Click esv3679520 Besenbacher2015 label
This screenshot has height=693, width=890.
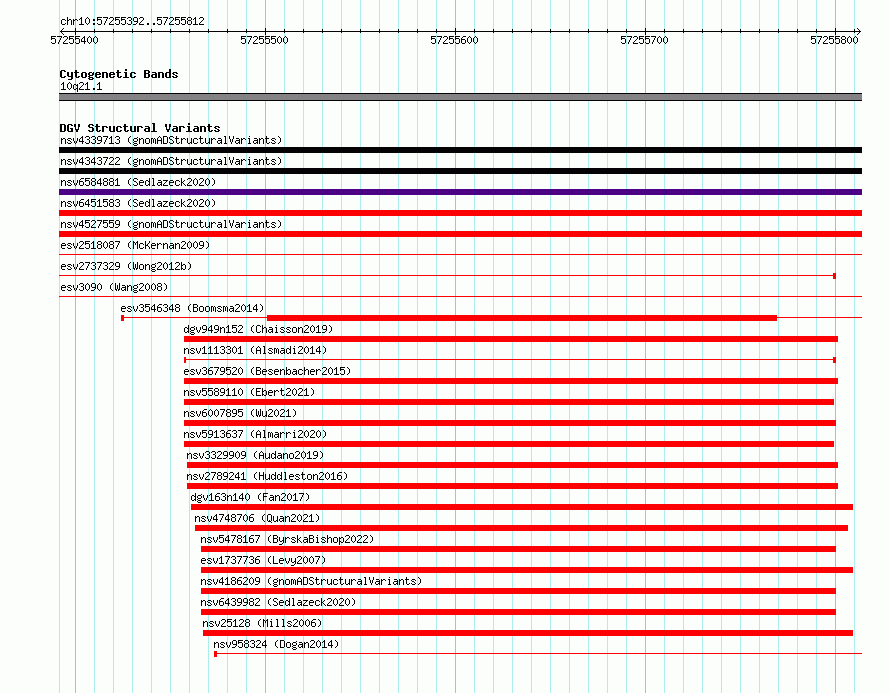pos(267,371)
